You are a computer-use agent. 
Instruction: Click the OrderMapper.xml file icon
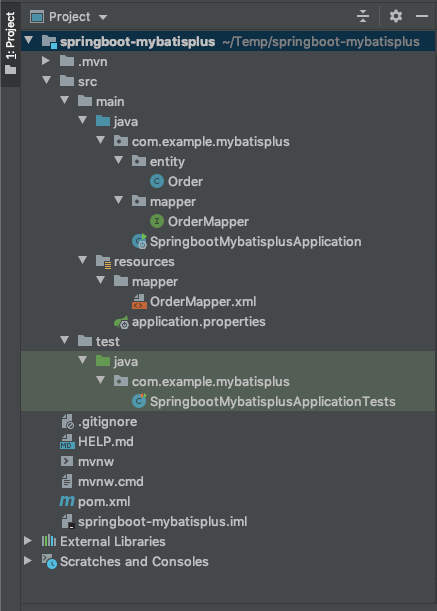tap(140, 302)
